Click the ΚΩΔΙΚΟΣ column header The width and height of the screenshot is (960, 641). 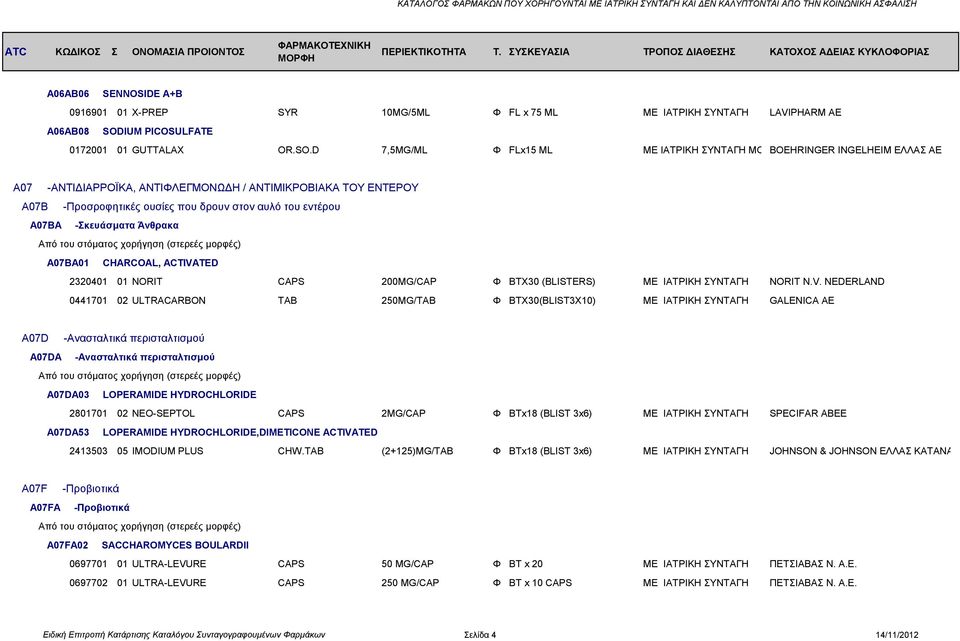[78, 51]
